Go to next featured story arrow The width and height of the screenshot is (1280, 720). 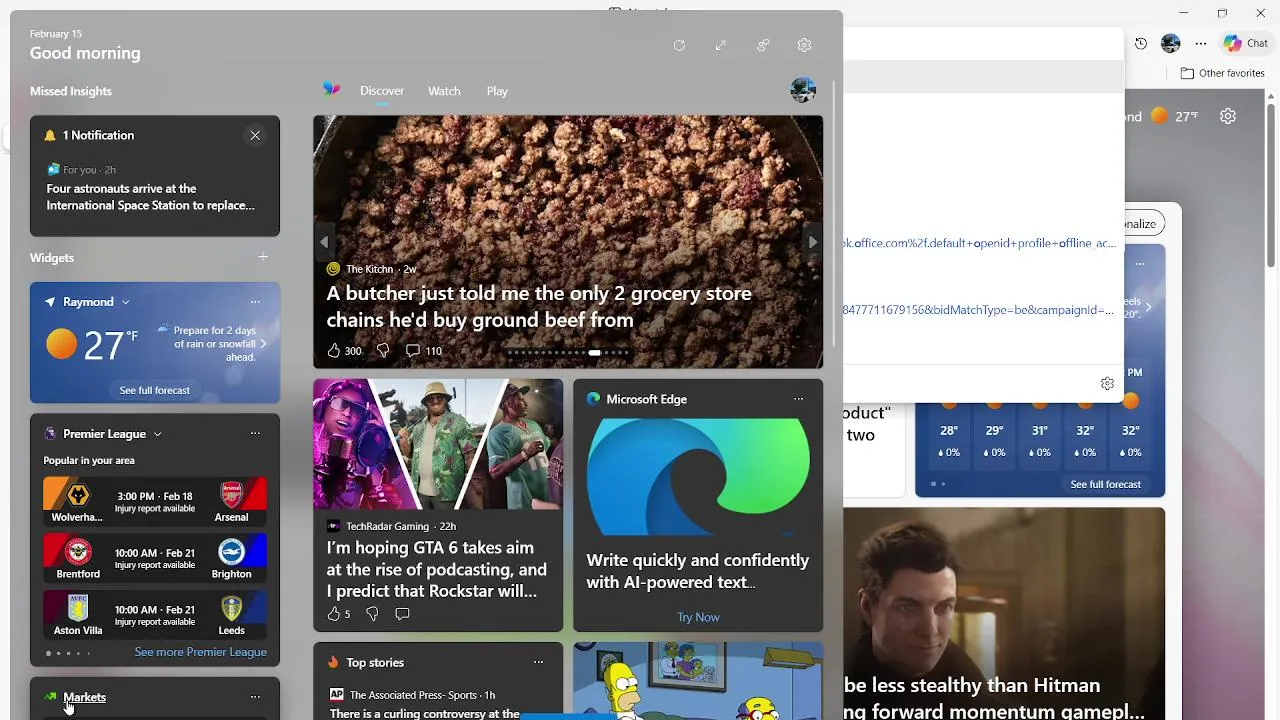tap(812, 242)
